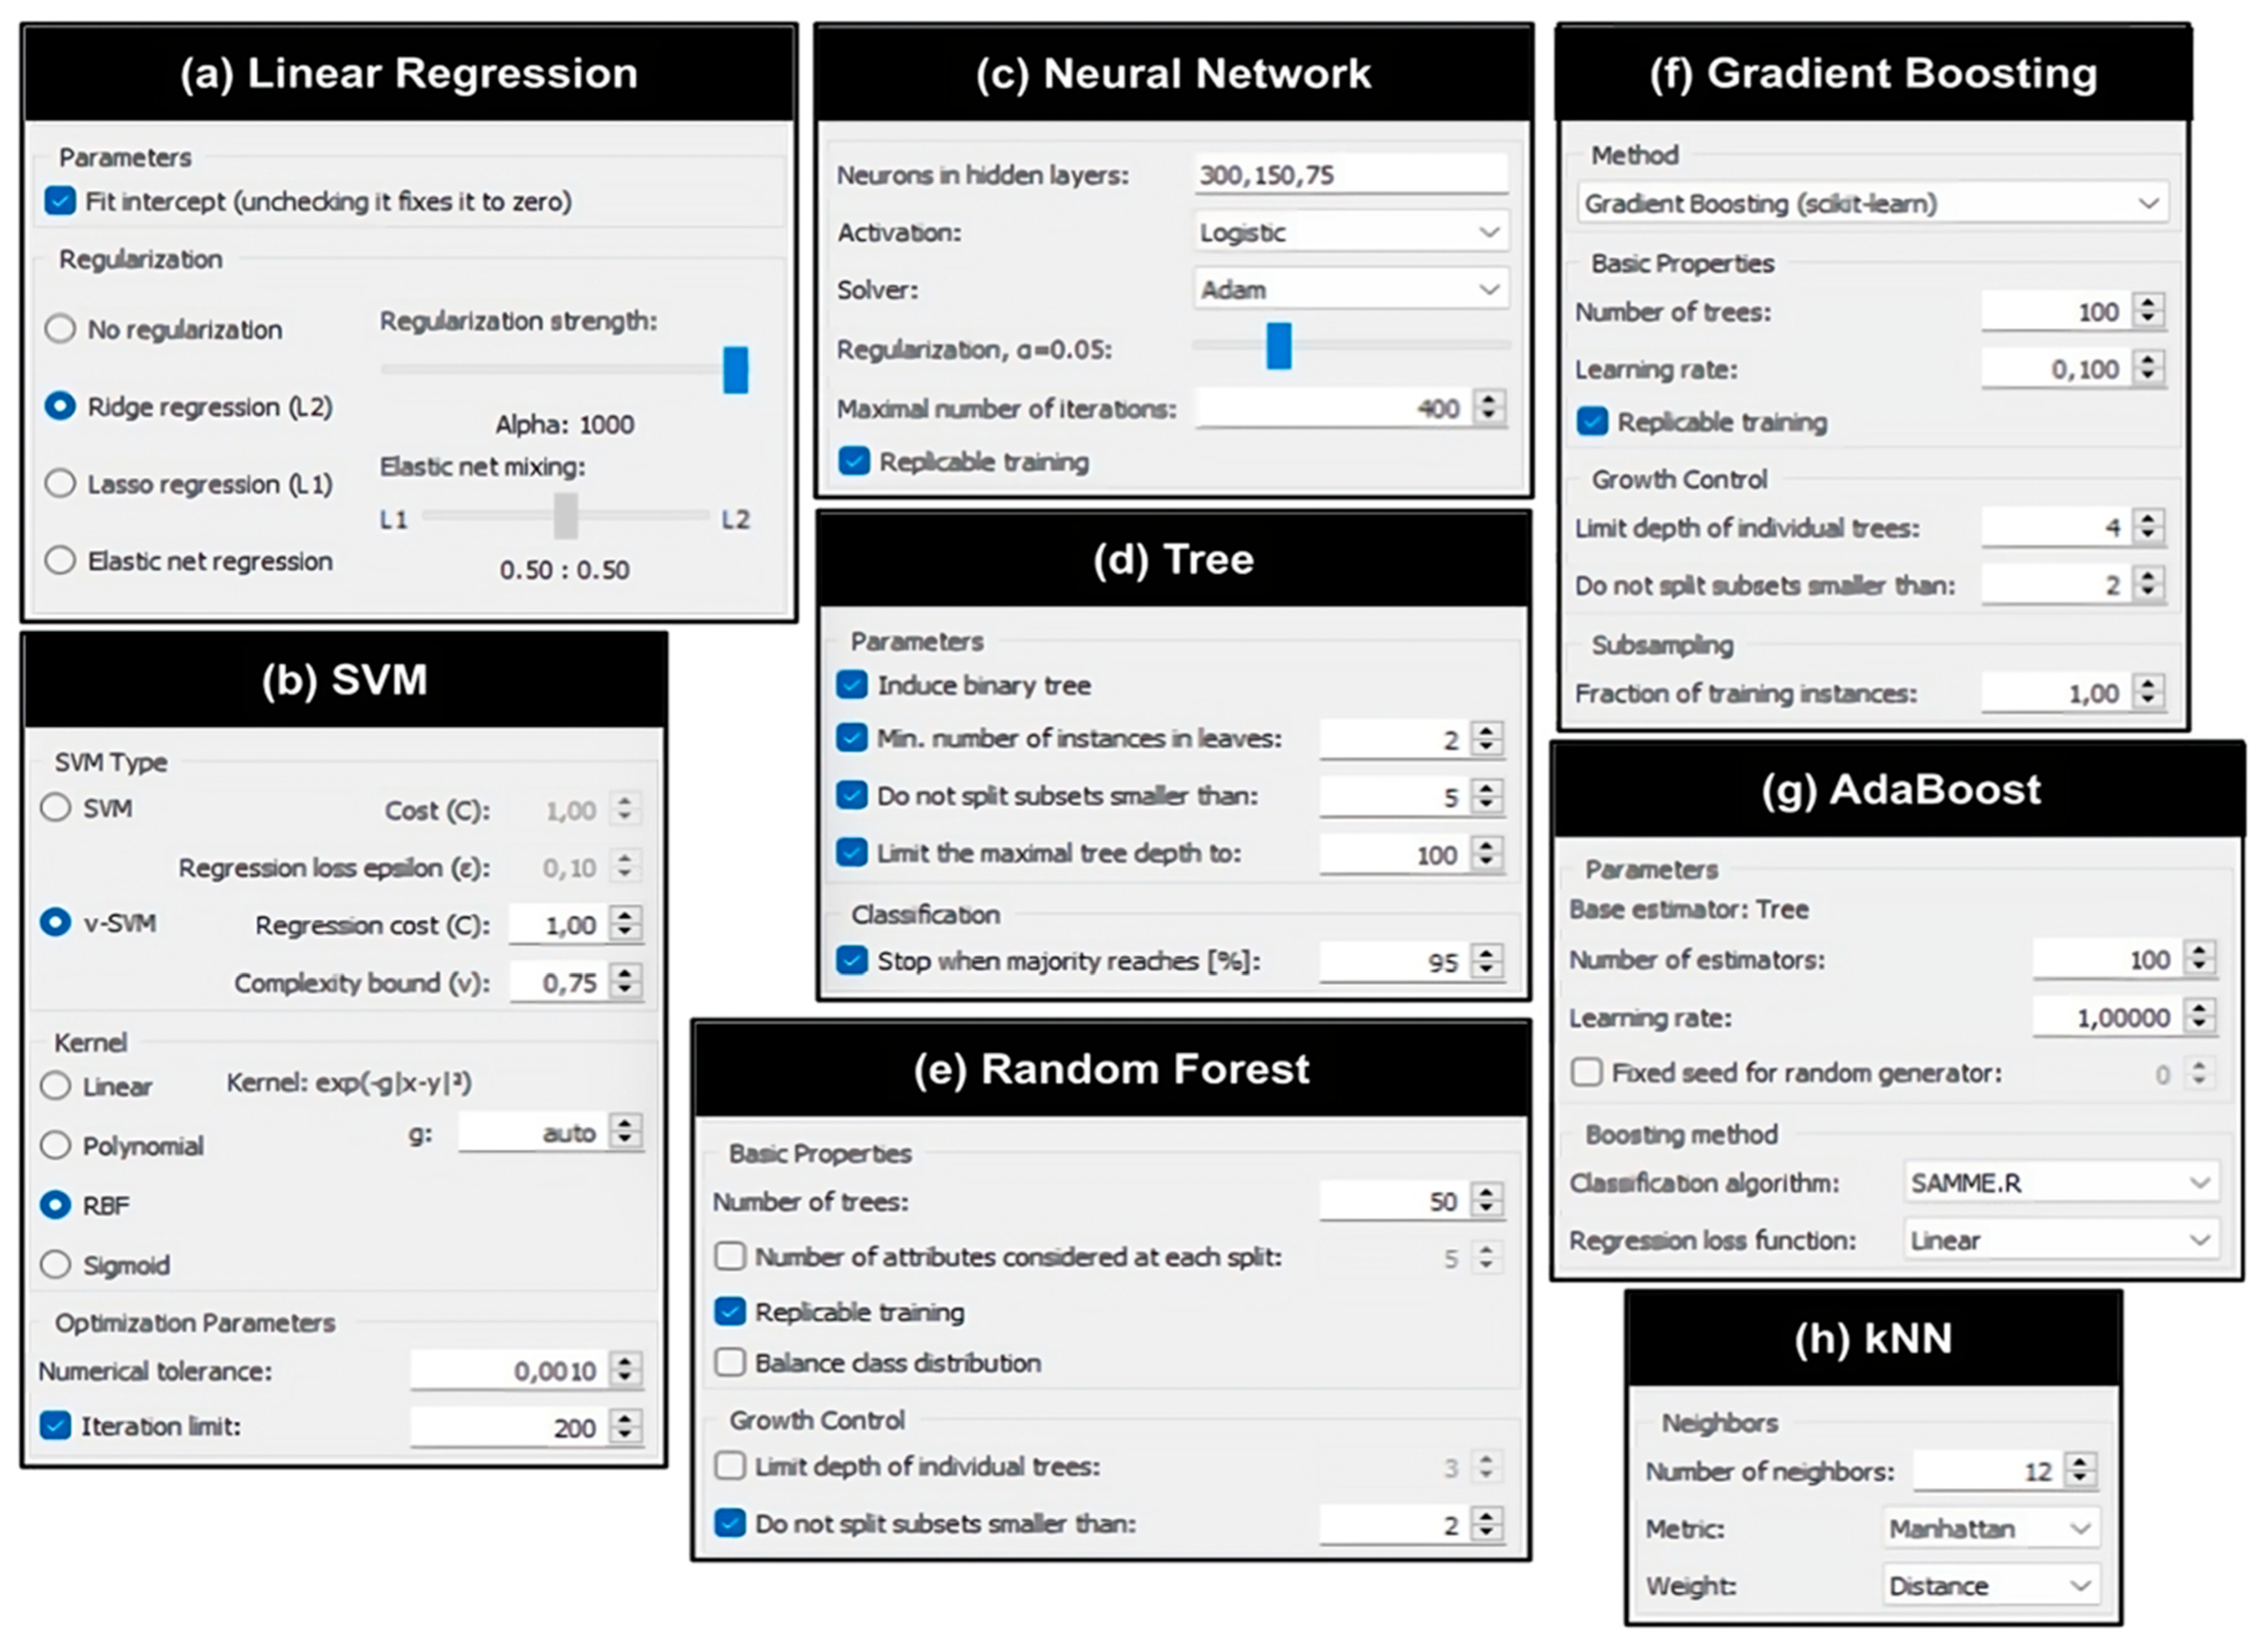This screenshot has width=2268, height=1648.
Task: Check Fixed seed for random generator
Action: (1586, 1073)
